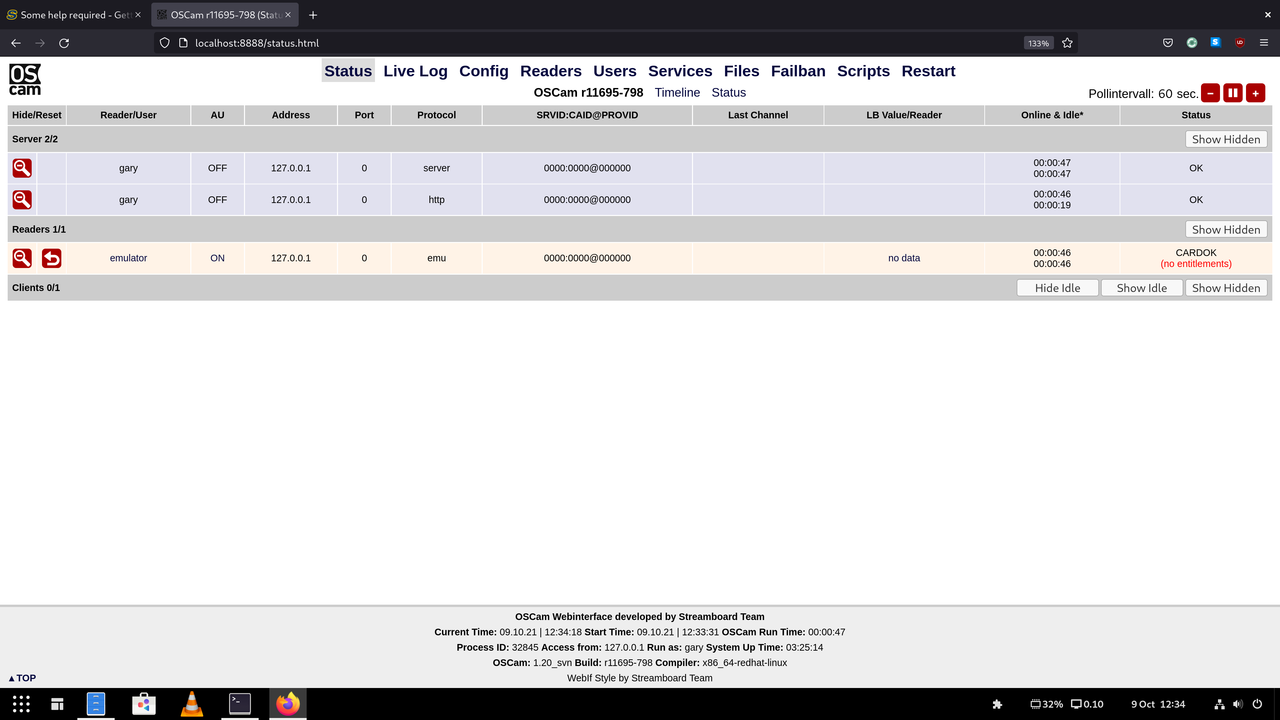Open the software store taskbar icon
The image size is (1280, 720).
coord(144,704)
